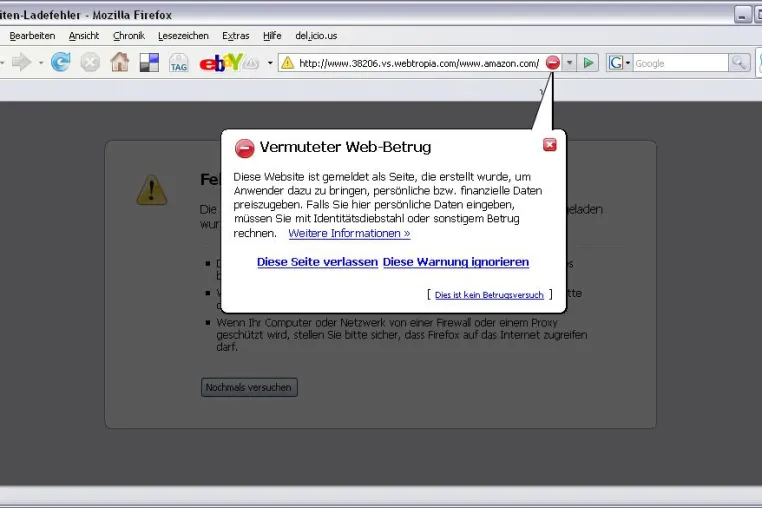Click the blue Reload page icon

[61, 62]
